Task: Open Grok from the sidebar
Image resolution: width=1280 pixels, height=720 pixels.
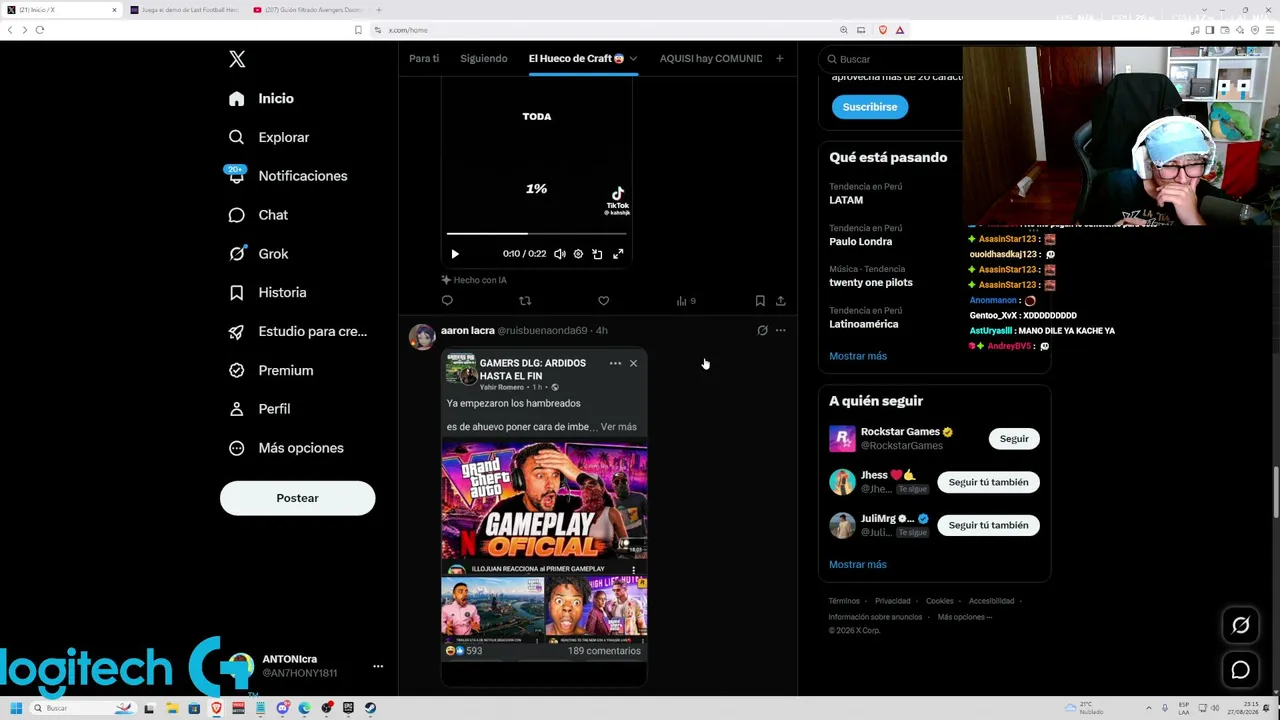Action: pyautogui.click(x=258, y=254)
